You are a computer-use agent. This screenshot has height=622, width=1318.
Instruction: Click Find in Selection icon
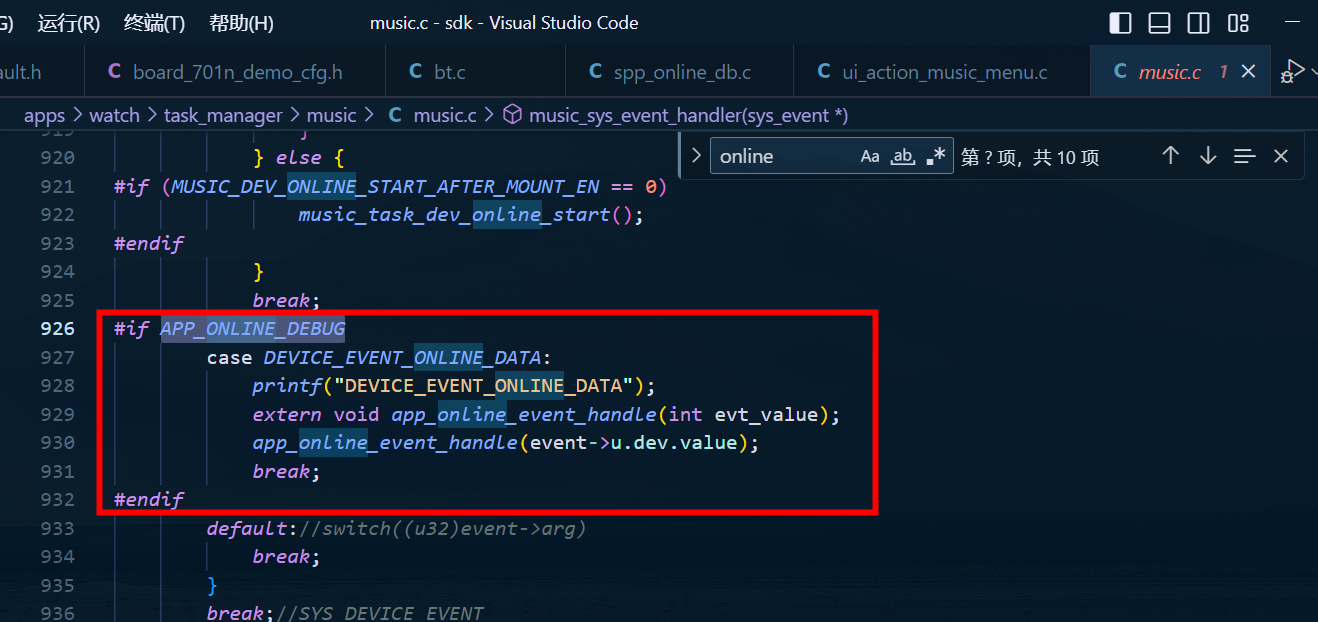tap(1244, 156)
